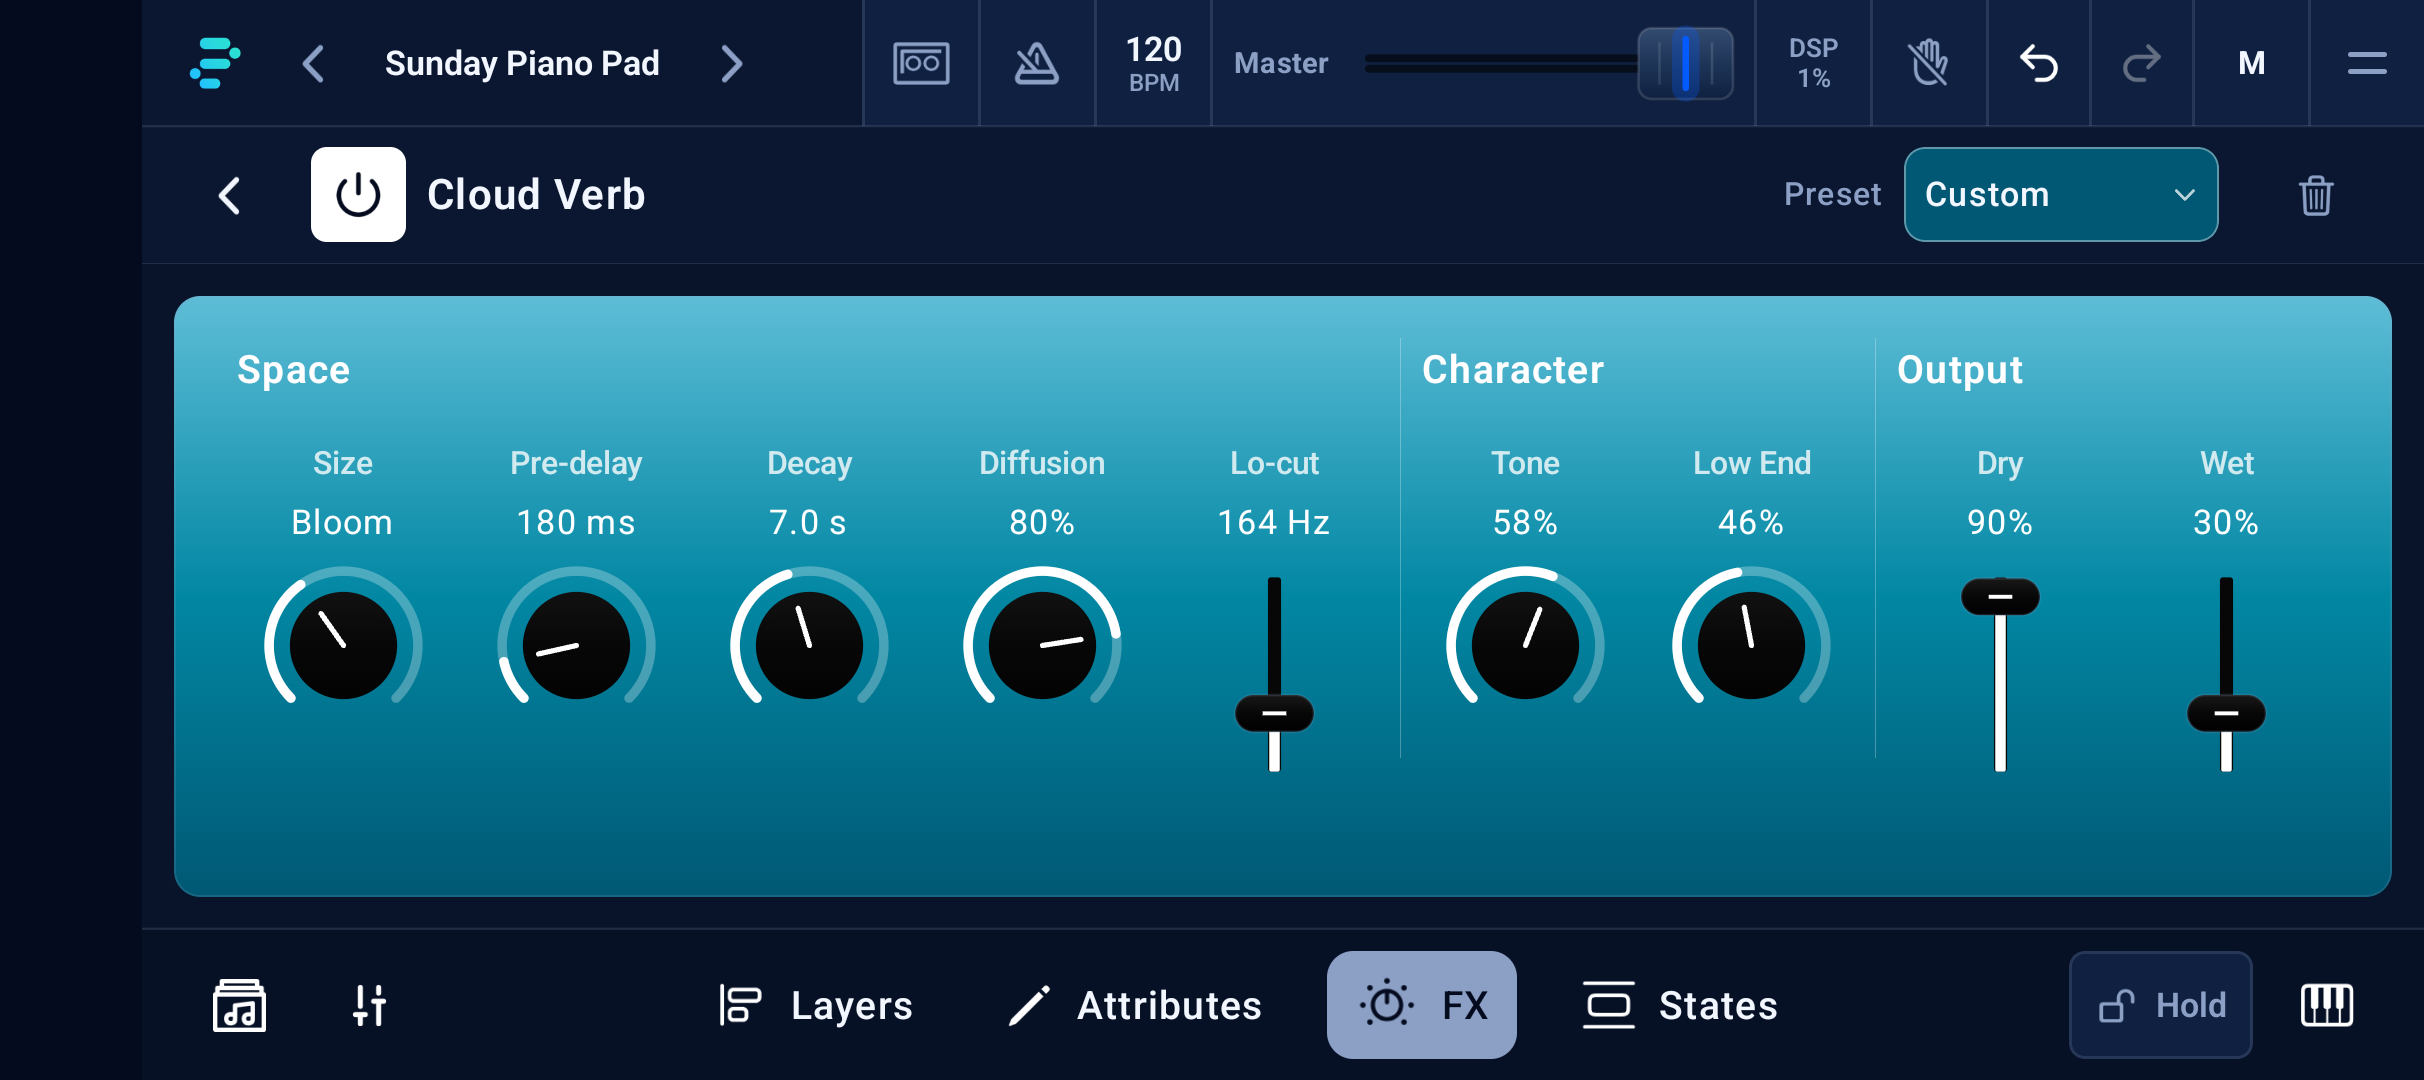
Task: Click the app logo icon
Action: (x=215, y=63)
